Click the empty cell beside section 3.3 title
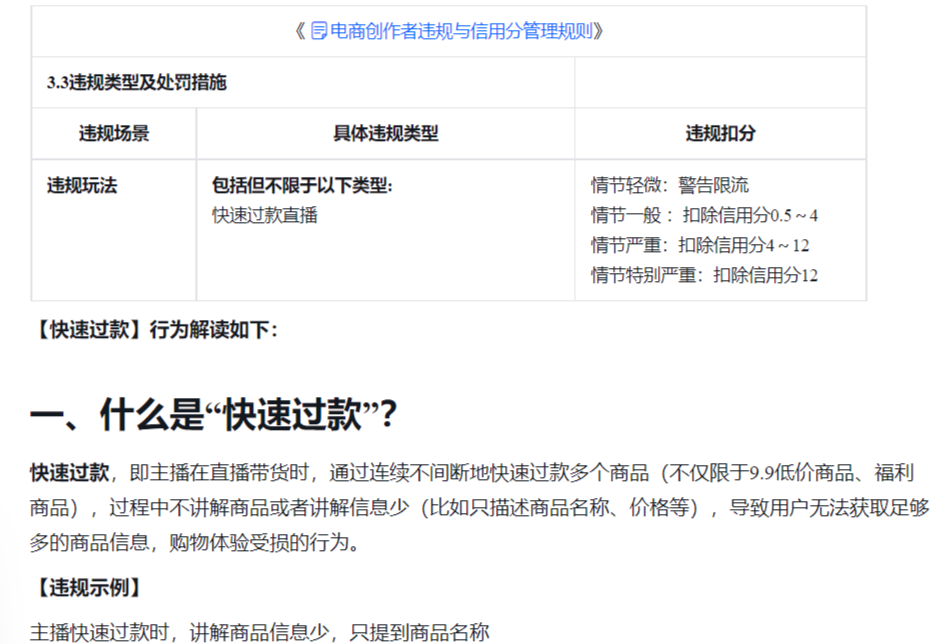The height and width of the screenshot is (644, 949). coord(720,82)
